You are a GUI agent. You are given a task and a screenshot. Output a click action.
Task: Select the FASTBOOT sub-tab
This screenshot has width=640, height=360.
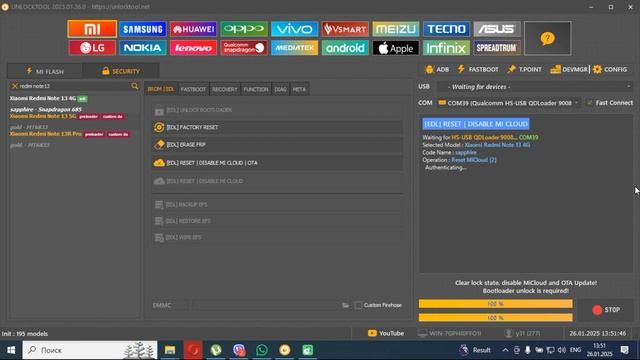(x=193, y=89)
